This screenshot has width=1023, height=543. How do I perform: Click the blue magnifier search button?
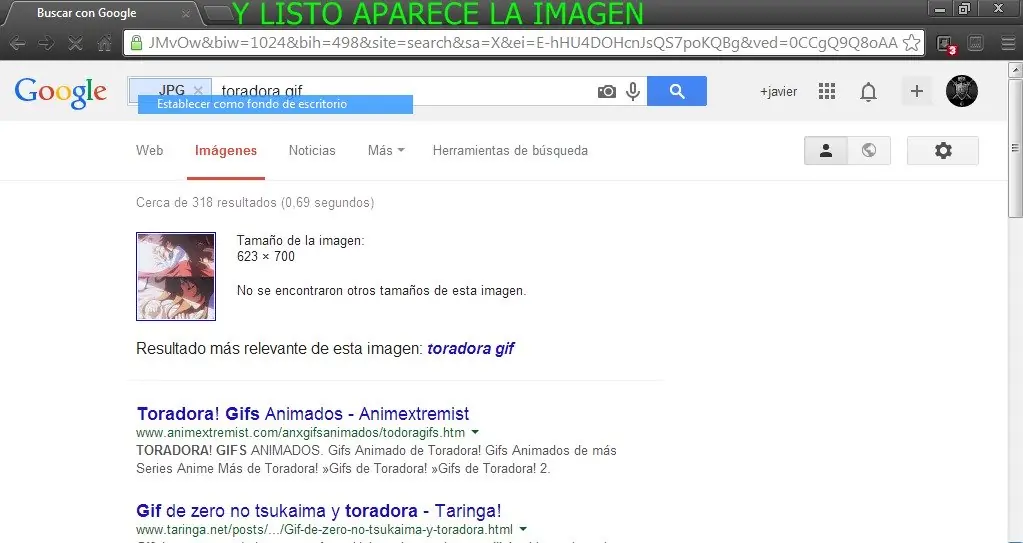(x=677, y=91)
